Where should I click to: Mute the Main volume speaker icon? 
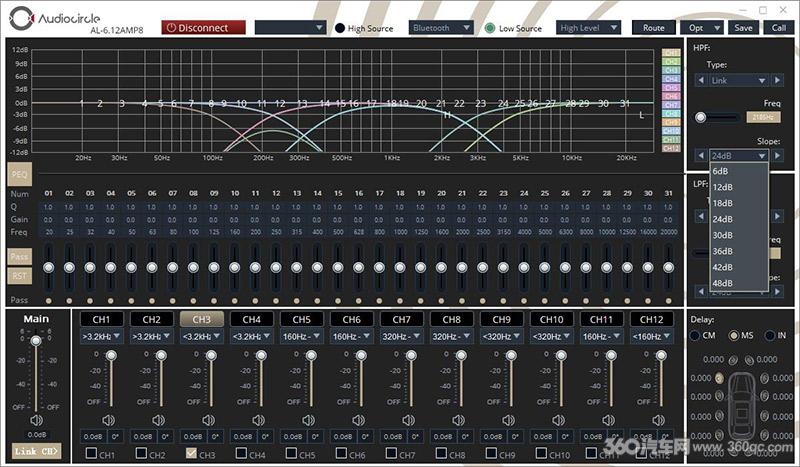[x=36, y=420]
